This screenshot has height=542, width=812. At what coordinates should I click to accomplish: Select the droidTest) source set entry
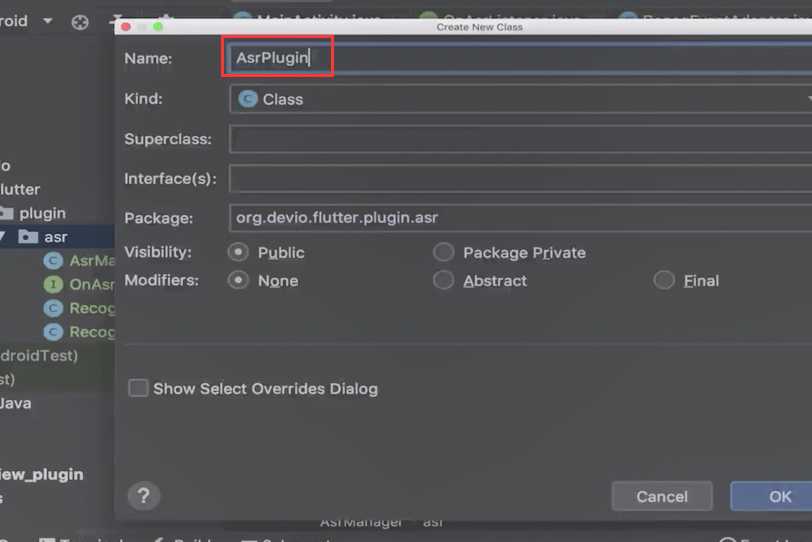pos(39,356)
